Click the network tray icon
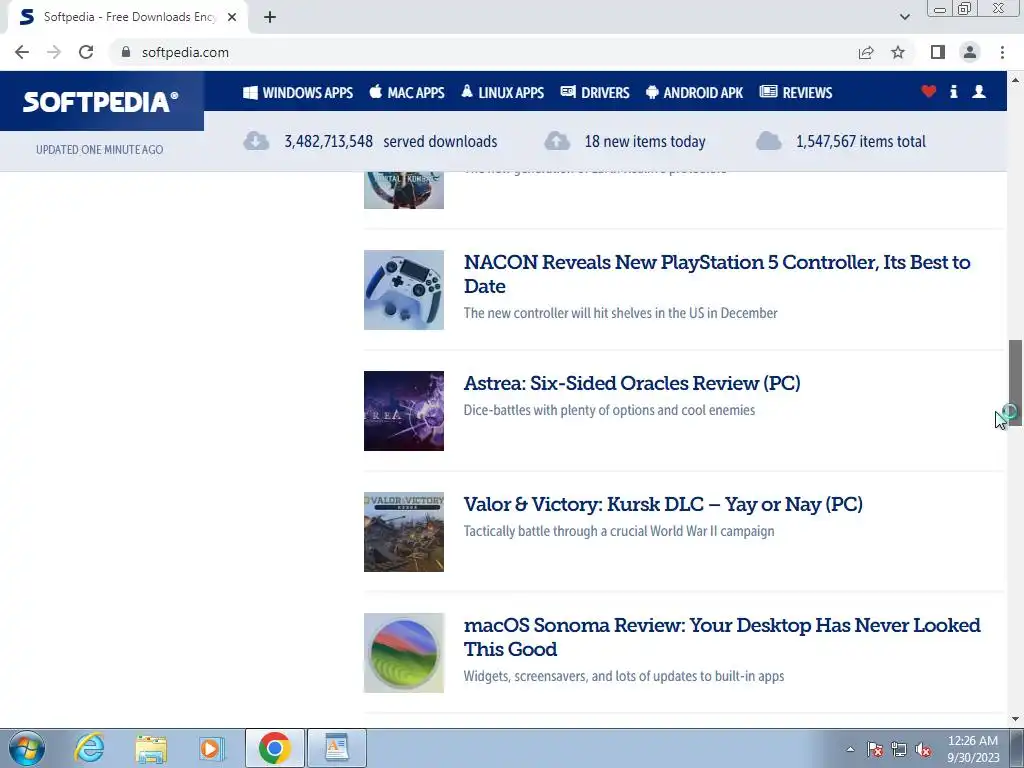The width and height of the screenshot is (1024, 768). point(899,749)
